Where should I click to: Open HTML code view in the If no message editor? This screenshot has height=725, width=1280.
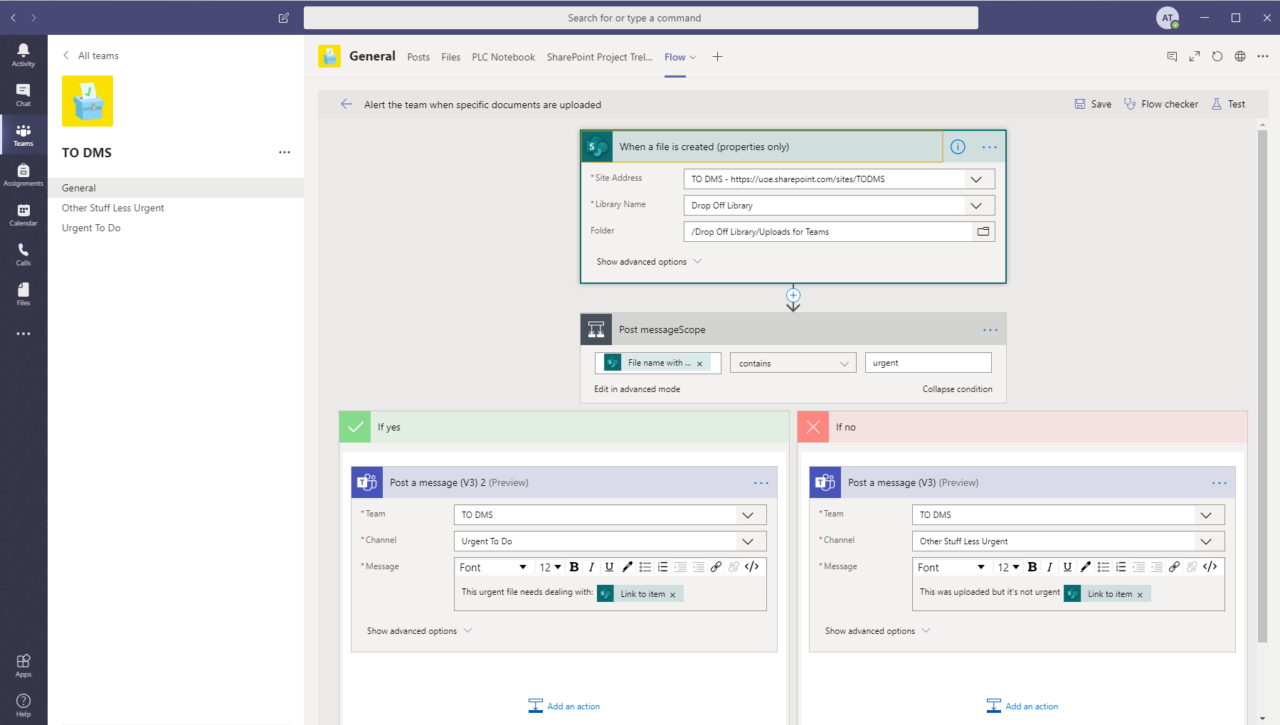tap(1210, 566)
